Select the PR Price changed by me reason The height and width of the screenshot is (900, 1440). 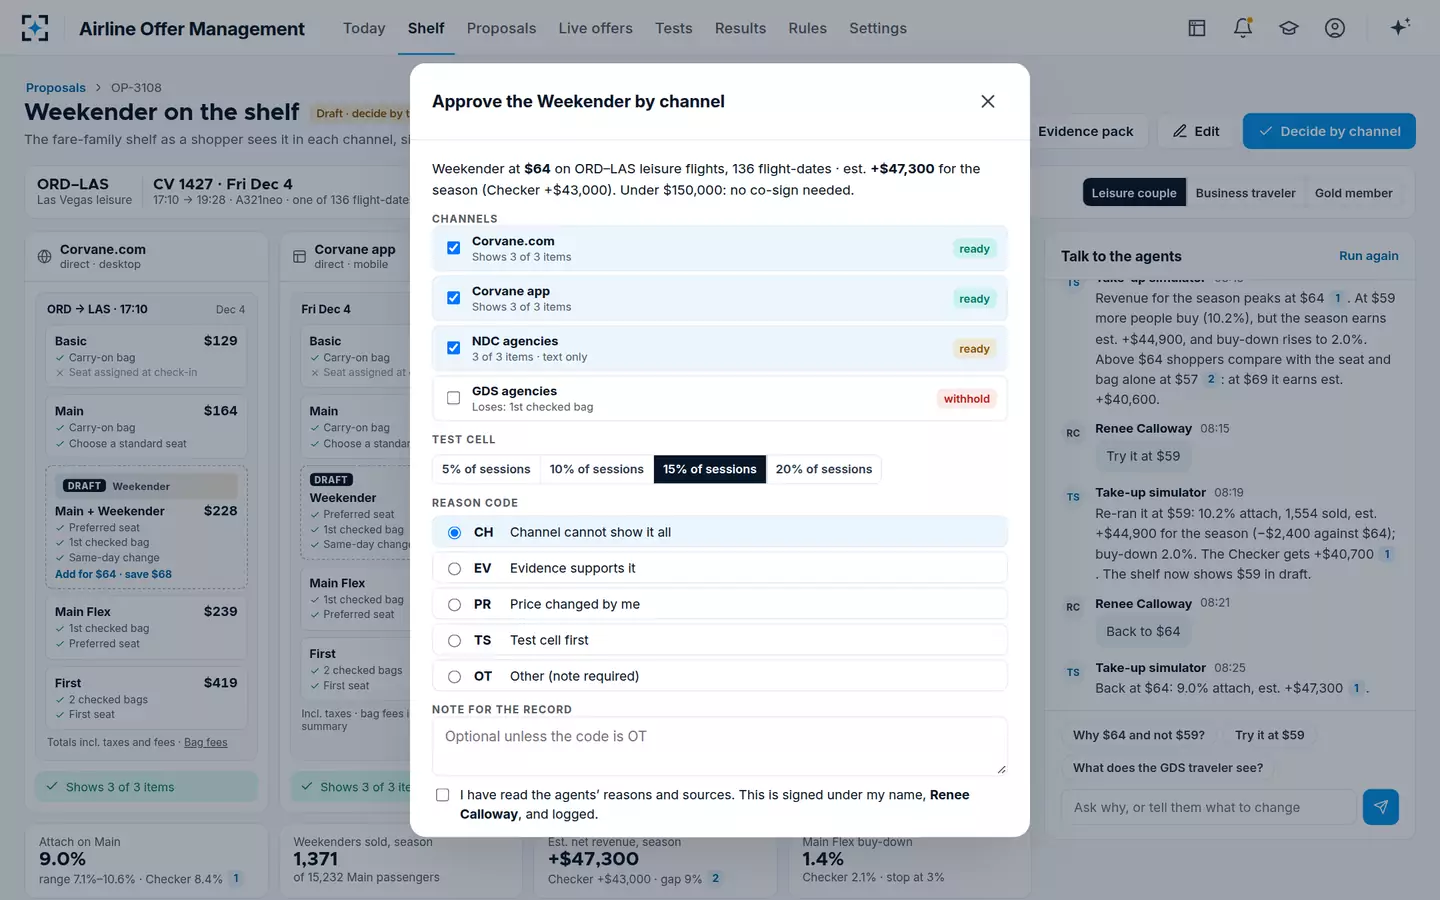point(719,604)
